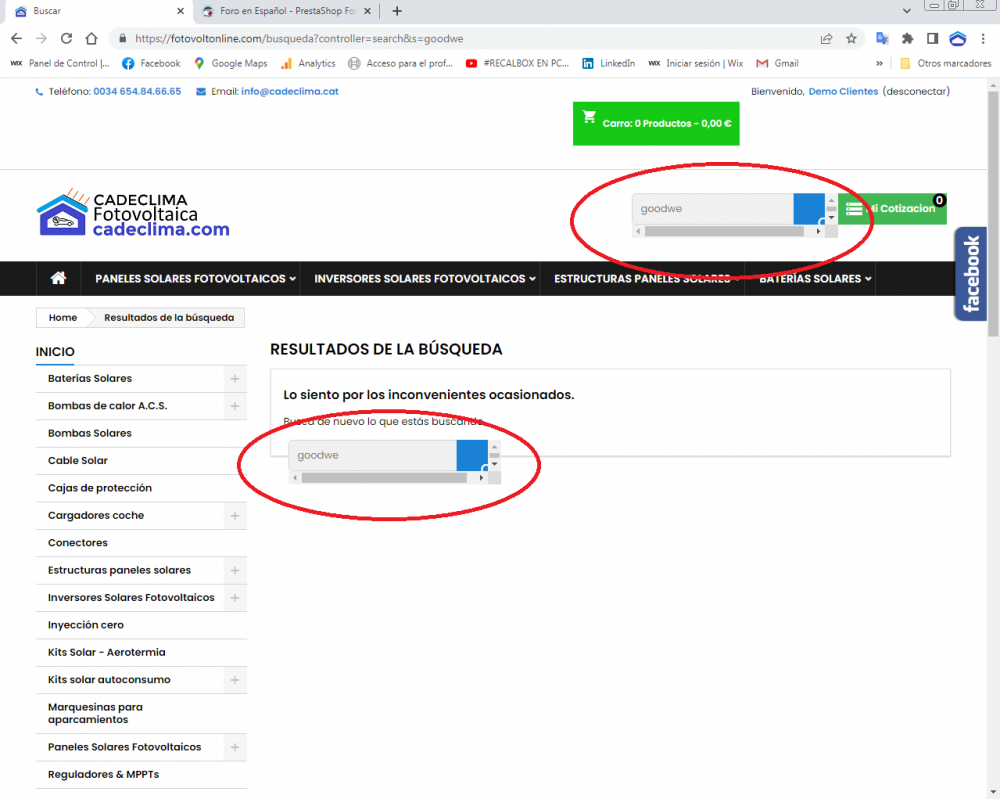Expand the Baterías Solares category

(x=236, y=379)
